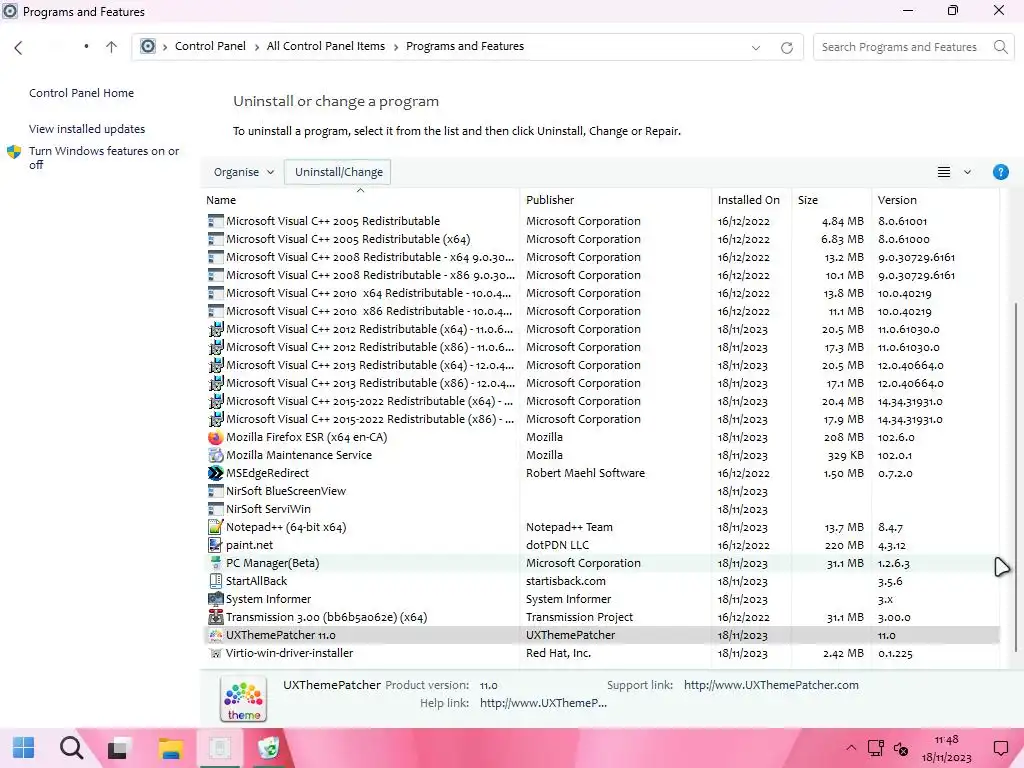Expand the address bar history dropdown
1024x768 pixels.
click(x=756, y=47)
